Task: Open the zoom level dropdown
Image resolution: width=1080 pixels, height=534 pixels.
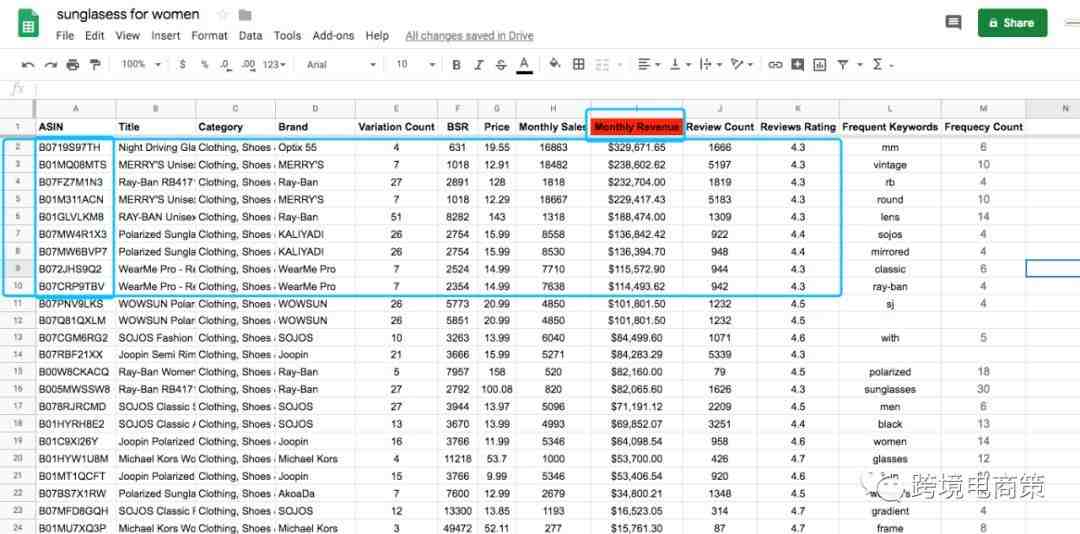Action: 141,64
